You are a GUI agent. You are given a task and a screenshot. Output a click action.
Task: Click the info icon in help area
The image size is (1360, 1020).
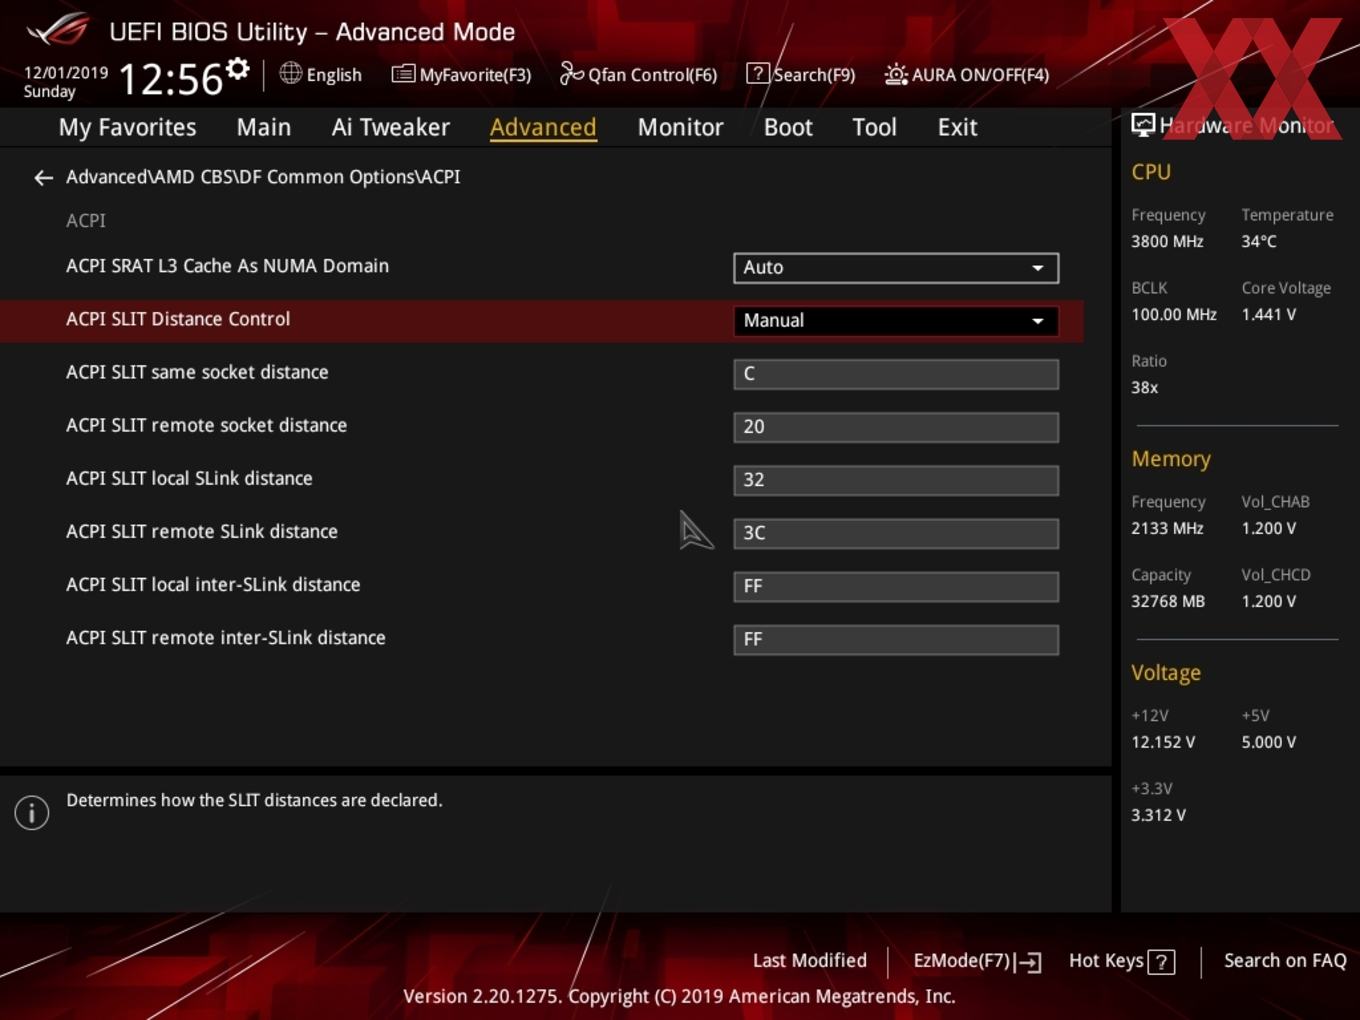coord(32,813)
